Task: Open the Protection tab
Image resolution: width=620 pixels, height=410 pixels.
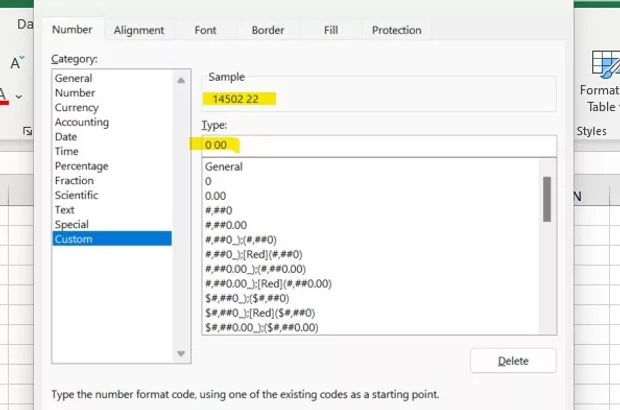Action: (396, 30)
